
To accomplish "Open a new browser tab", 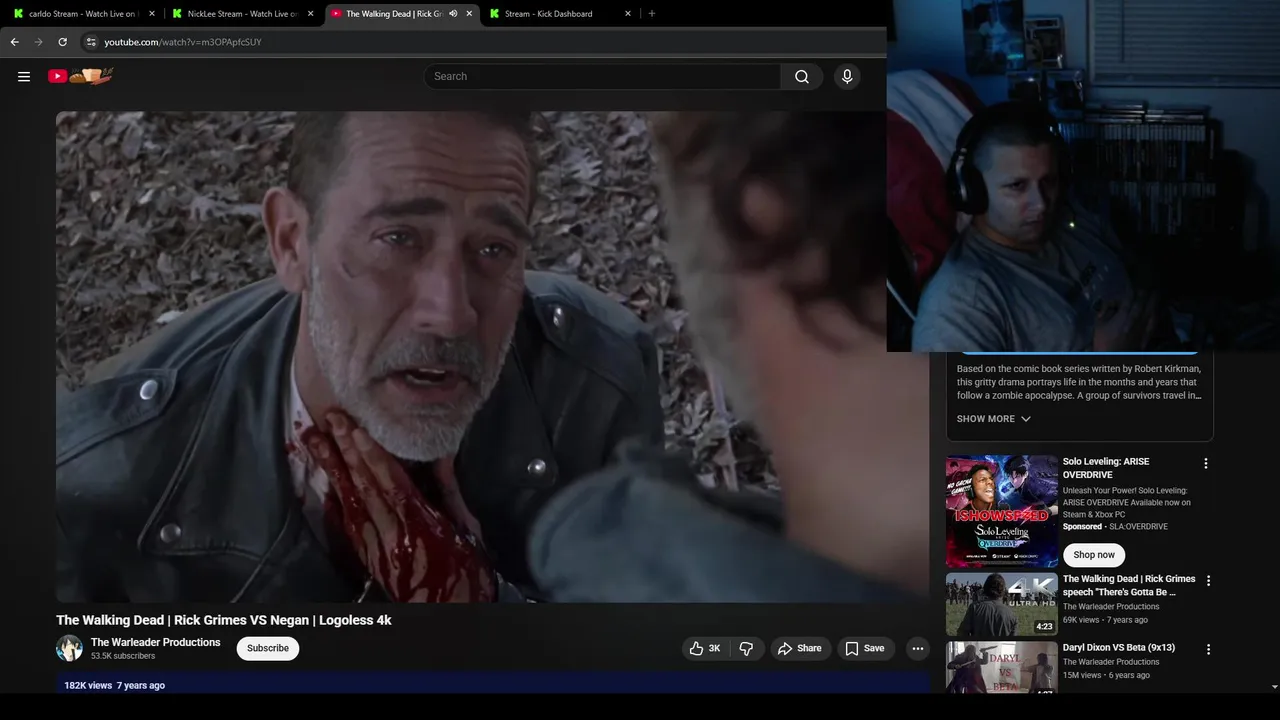I will (x=652, y=14).
